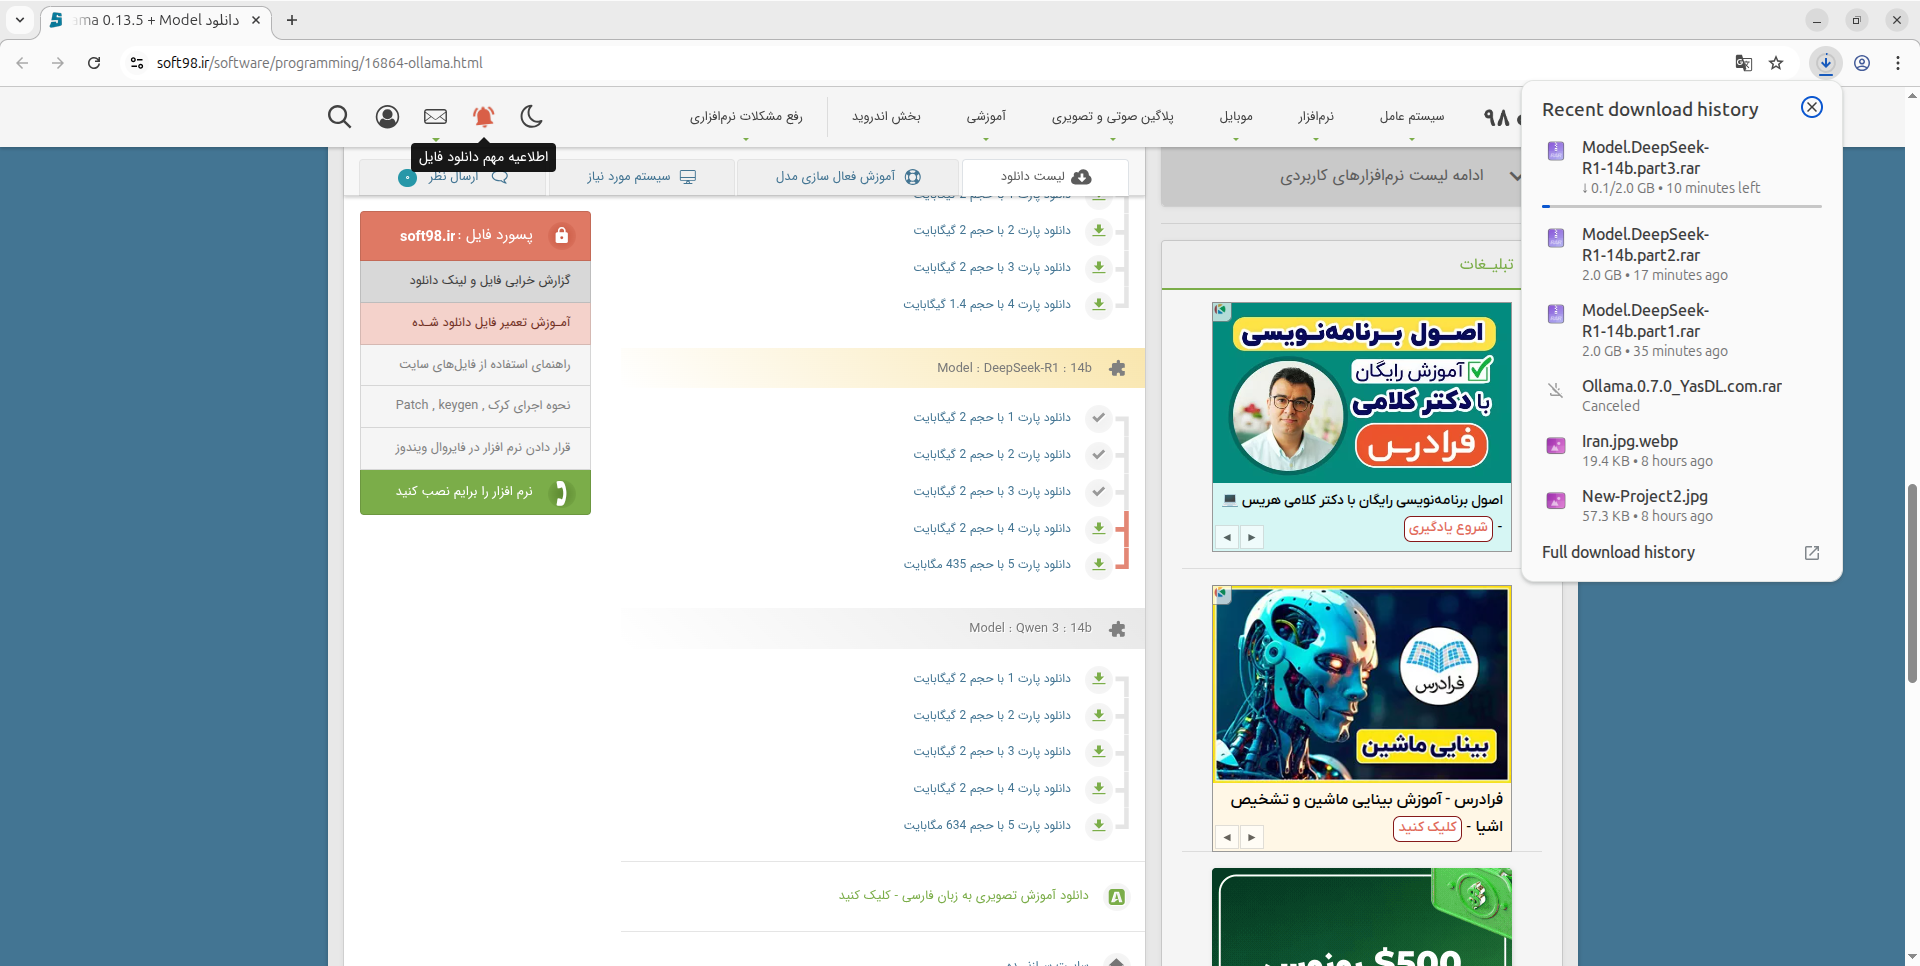Open the messages envelope icon
Screen dimensions: 1920x966
[435, 117]
